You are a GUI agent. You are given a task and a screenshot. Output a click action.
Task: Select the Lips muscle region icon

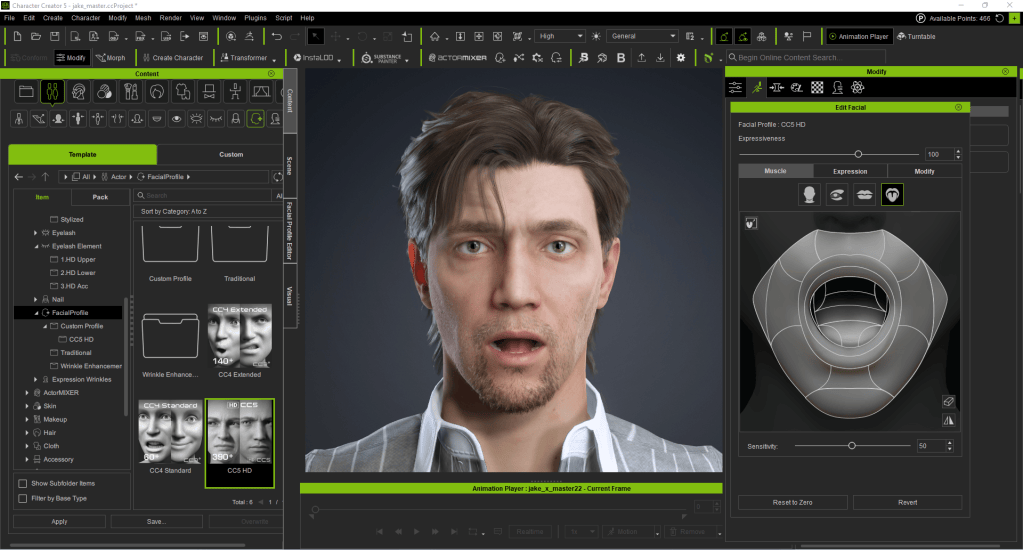(x=864, y=194)
